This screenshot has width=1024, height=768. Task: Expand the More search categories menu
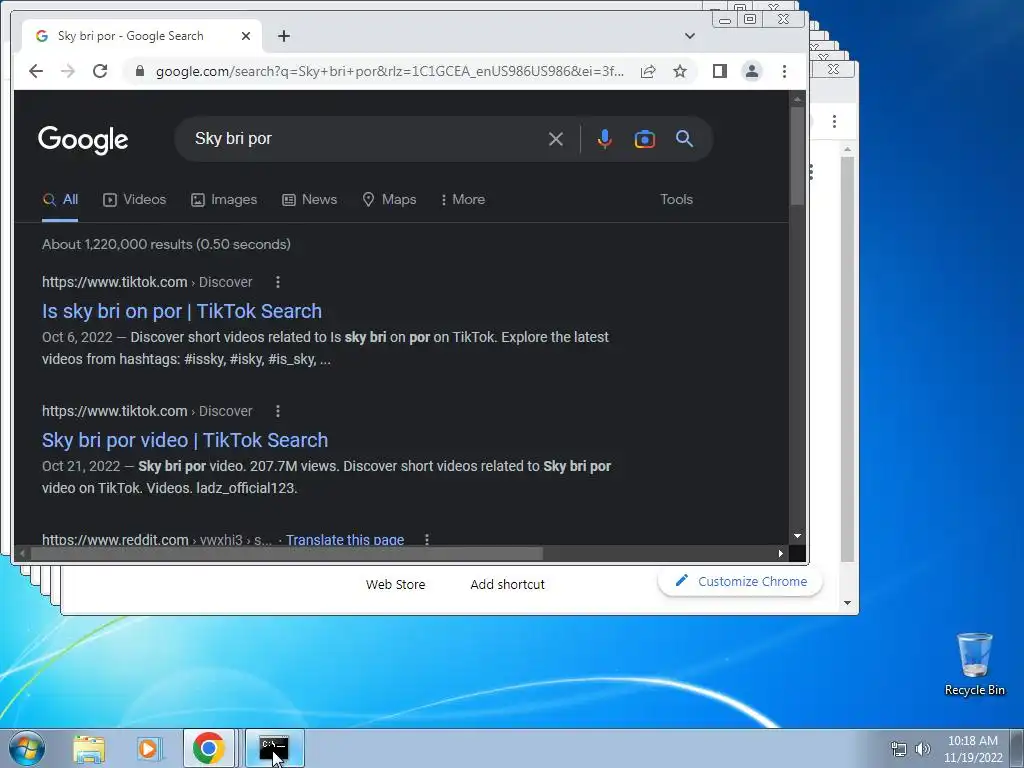click(x=462, y=199)
